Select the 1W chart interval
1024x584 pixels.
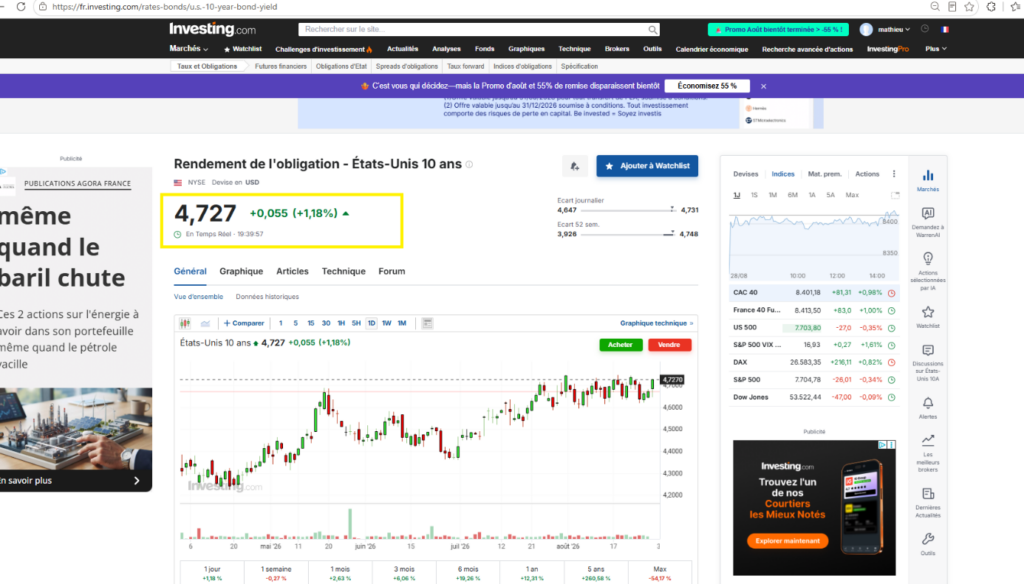(387, 323)
